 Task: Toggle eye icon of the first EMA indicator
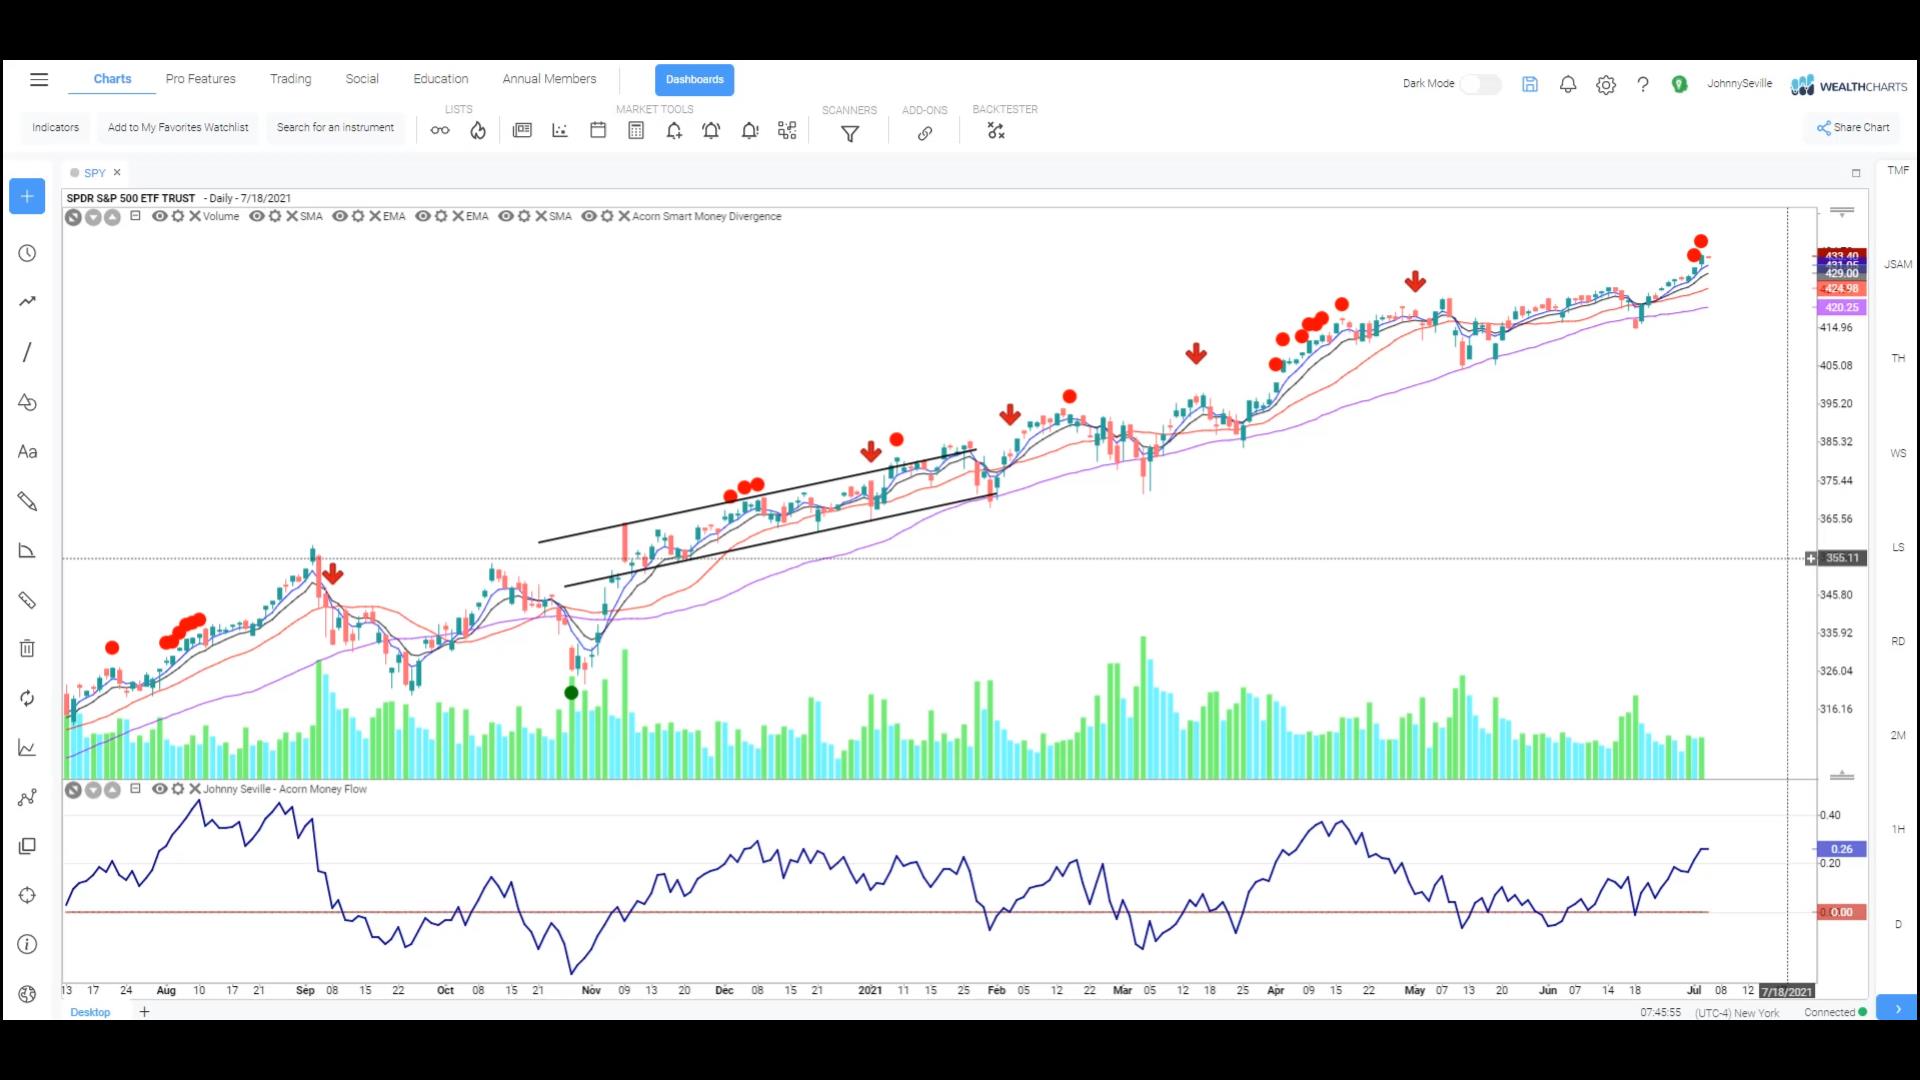coord(340,216)
